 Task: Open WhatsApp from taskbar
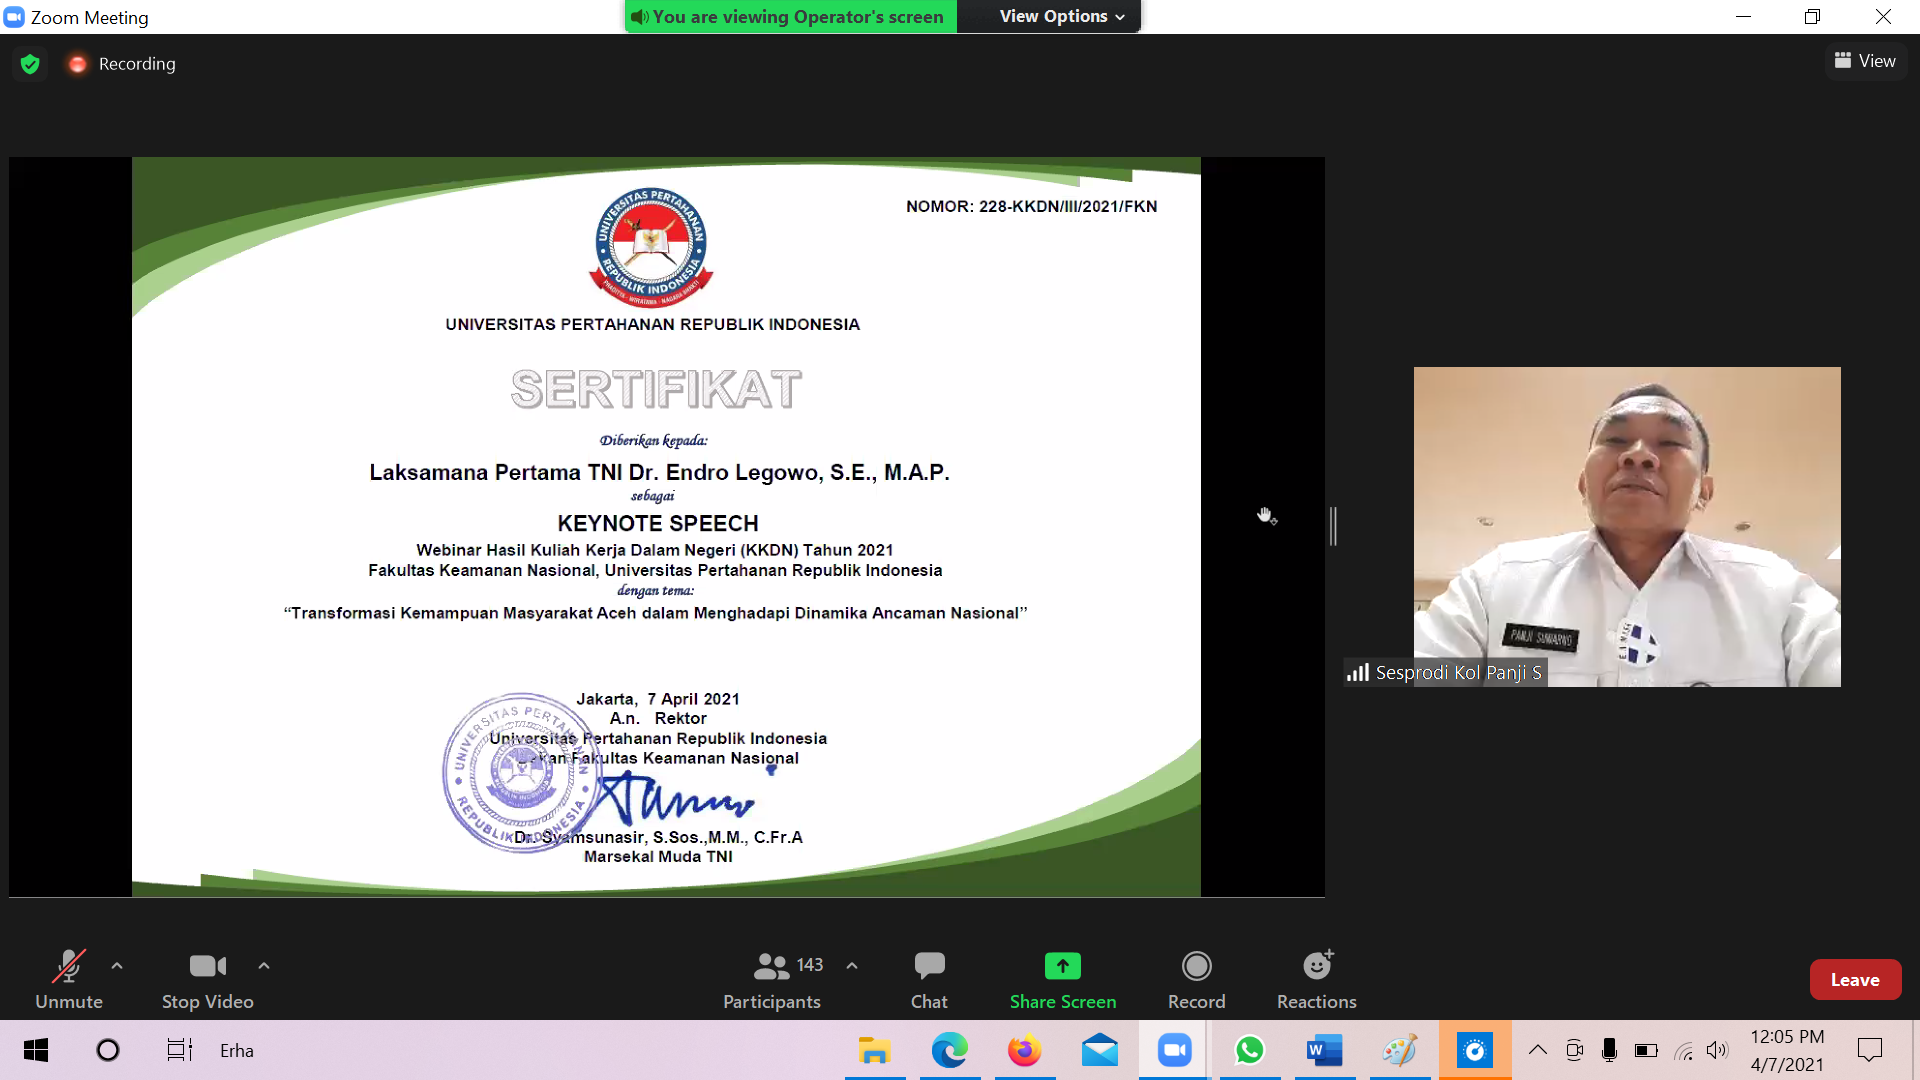(1250, 1050)
